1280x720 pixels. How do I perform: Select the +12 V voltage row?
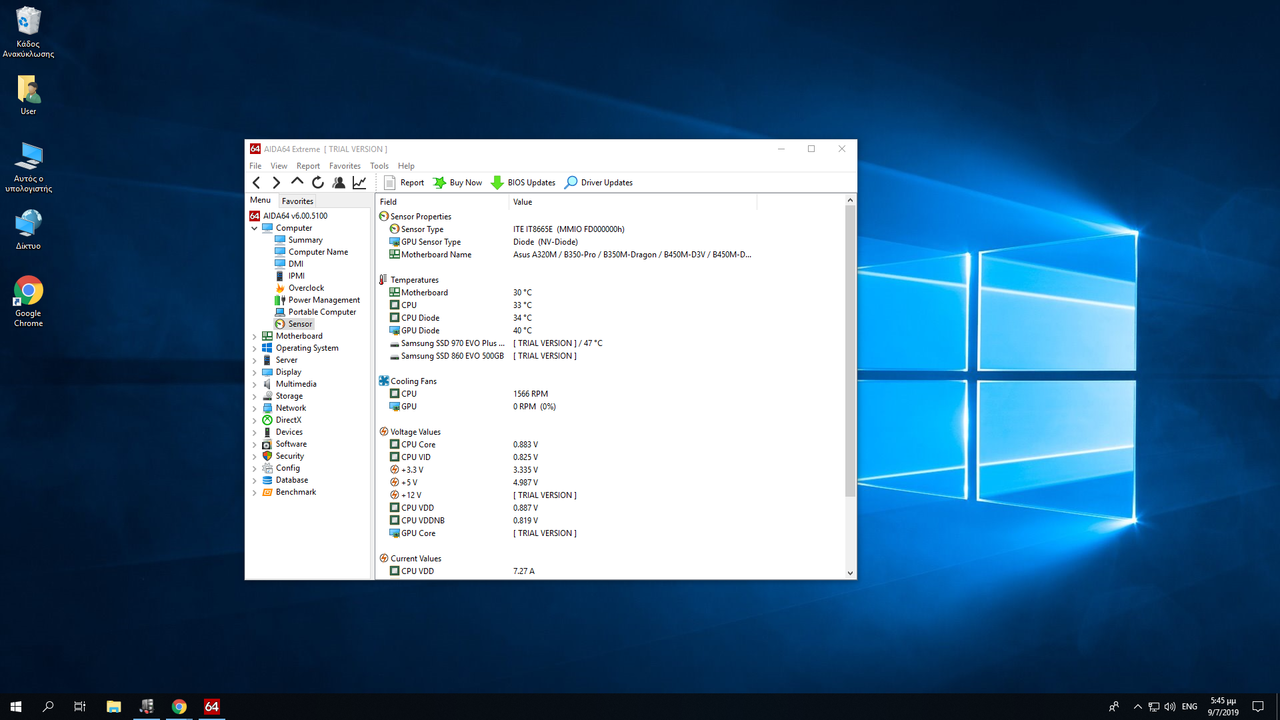click(x=610, y=495)
